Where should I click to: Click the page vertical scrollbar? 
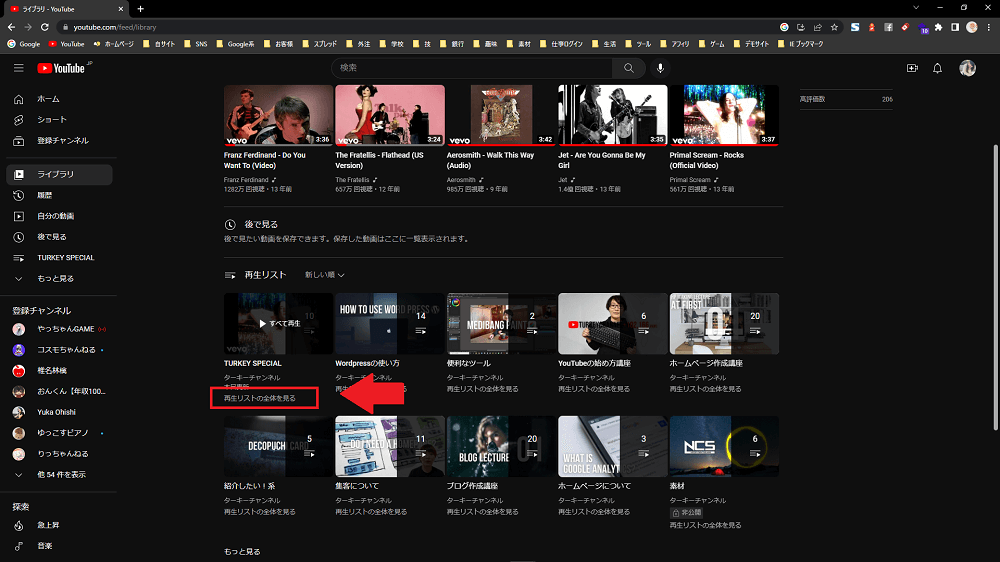[995, 287]
